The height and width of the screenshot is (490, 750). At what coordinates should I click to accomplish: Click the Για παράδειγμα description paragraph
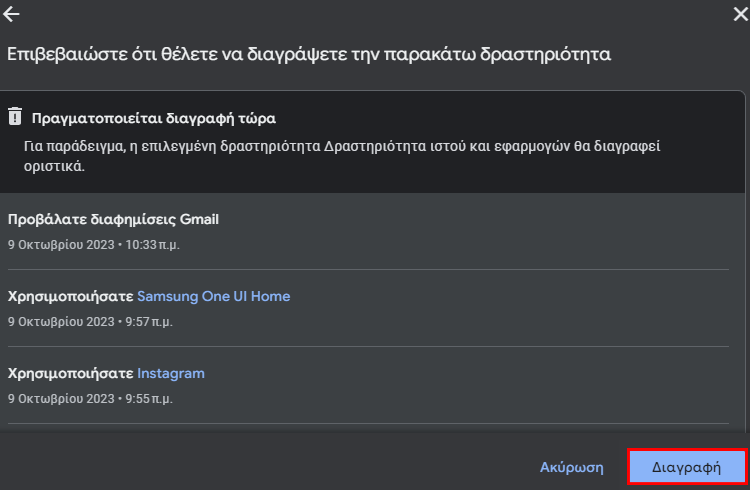tap(342, 156)
